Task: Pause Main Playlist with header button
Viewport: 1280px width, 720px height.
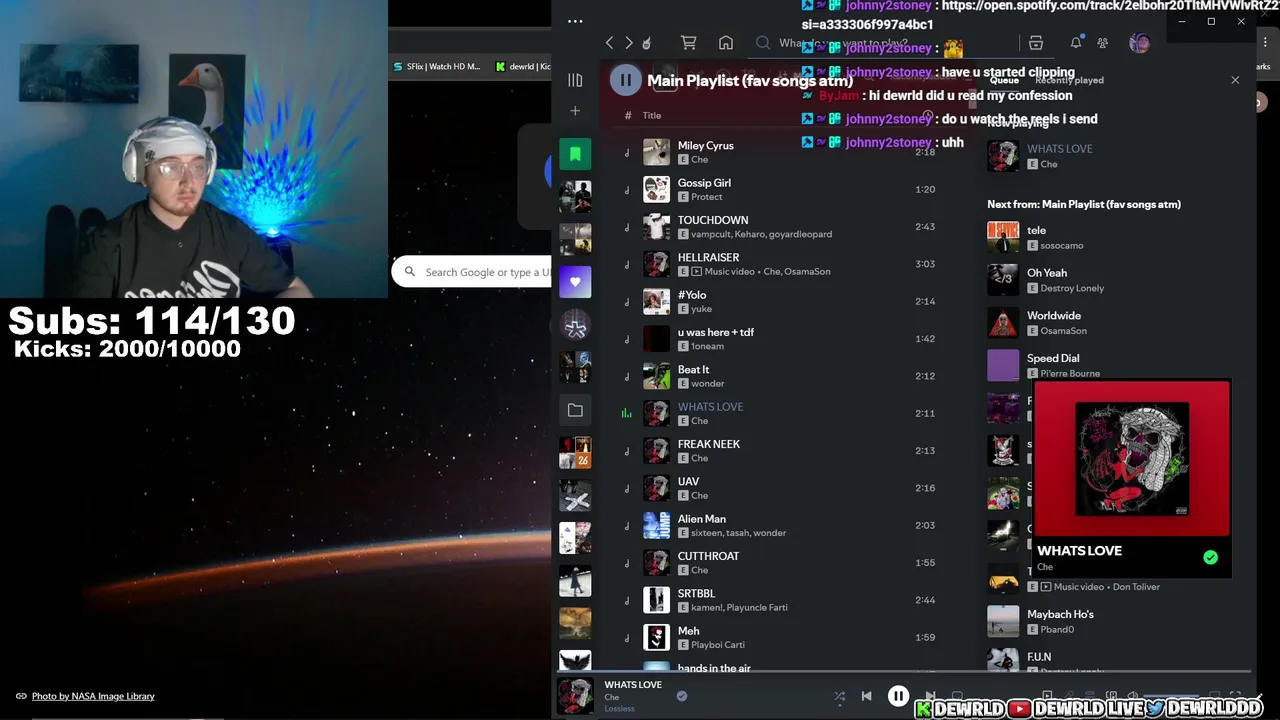Action: click(x=625, y=80)
